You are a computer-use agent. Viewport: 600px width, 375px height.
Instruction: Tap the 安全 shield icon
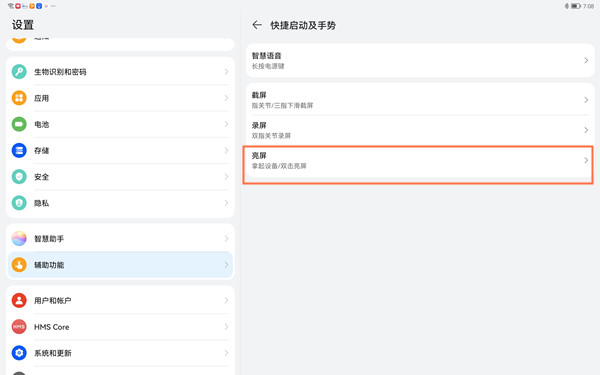pyautogui.click(x=19, y=177)
